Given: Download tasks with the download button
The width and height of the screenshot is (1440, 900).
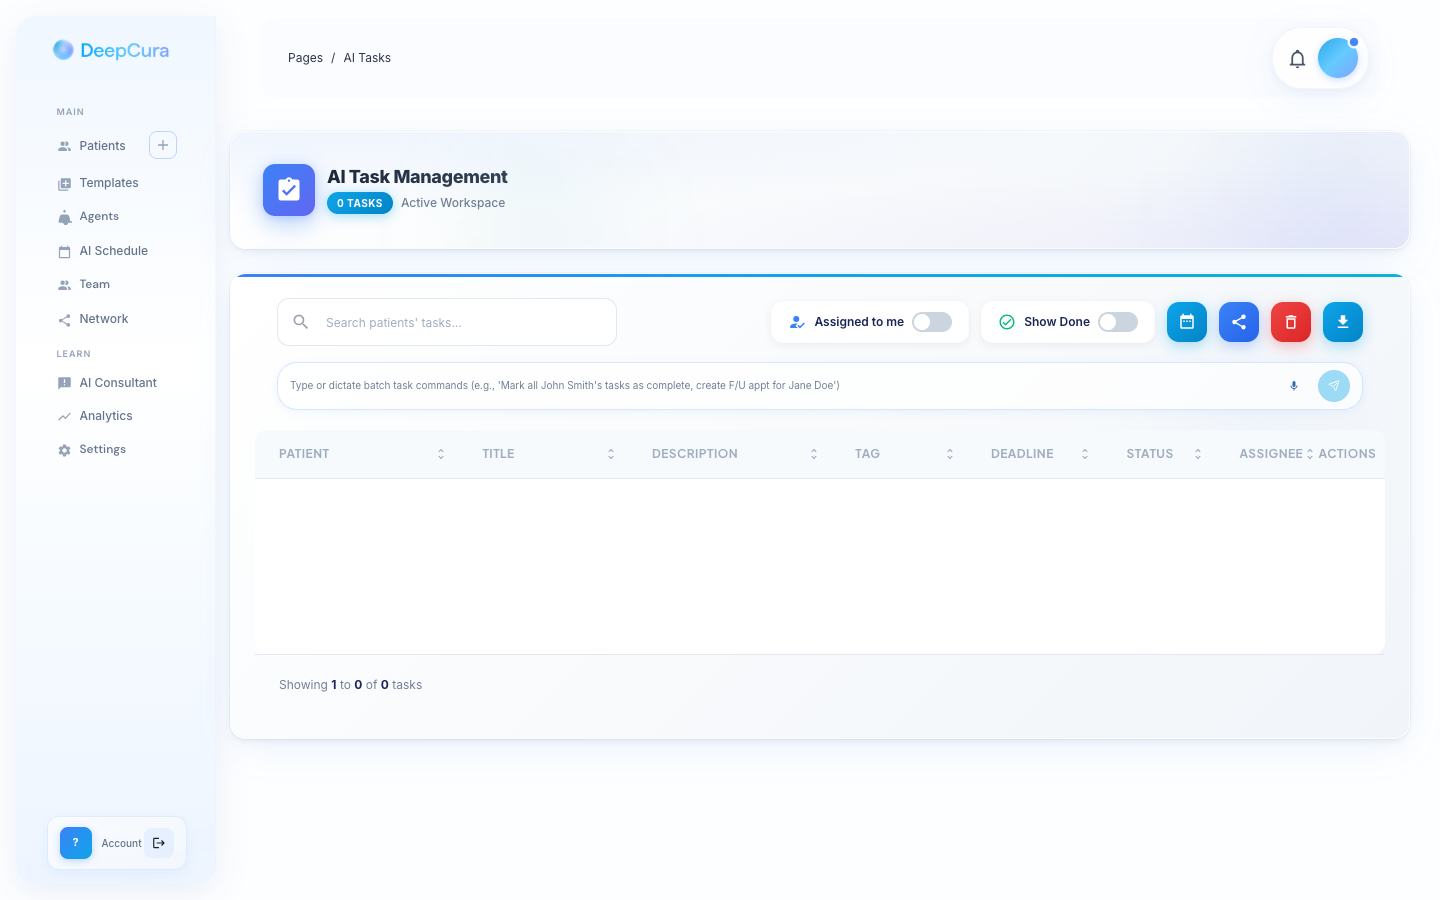Looking at the screenshot, I should point(1343,322).
